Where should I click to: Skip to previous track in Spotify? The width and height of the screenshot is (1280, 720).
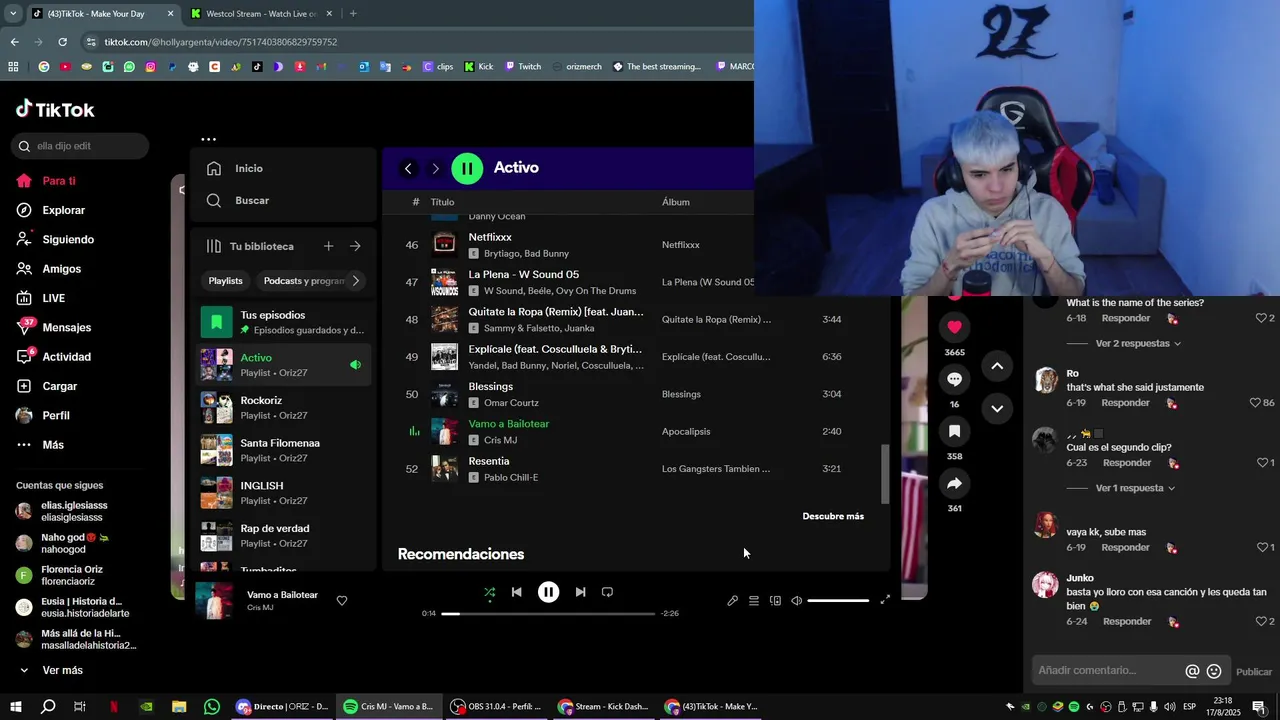pos(517,592)
